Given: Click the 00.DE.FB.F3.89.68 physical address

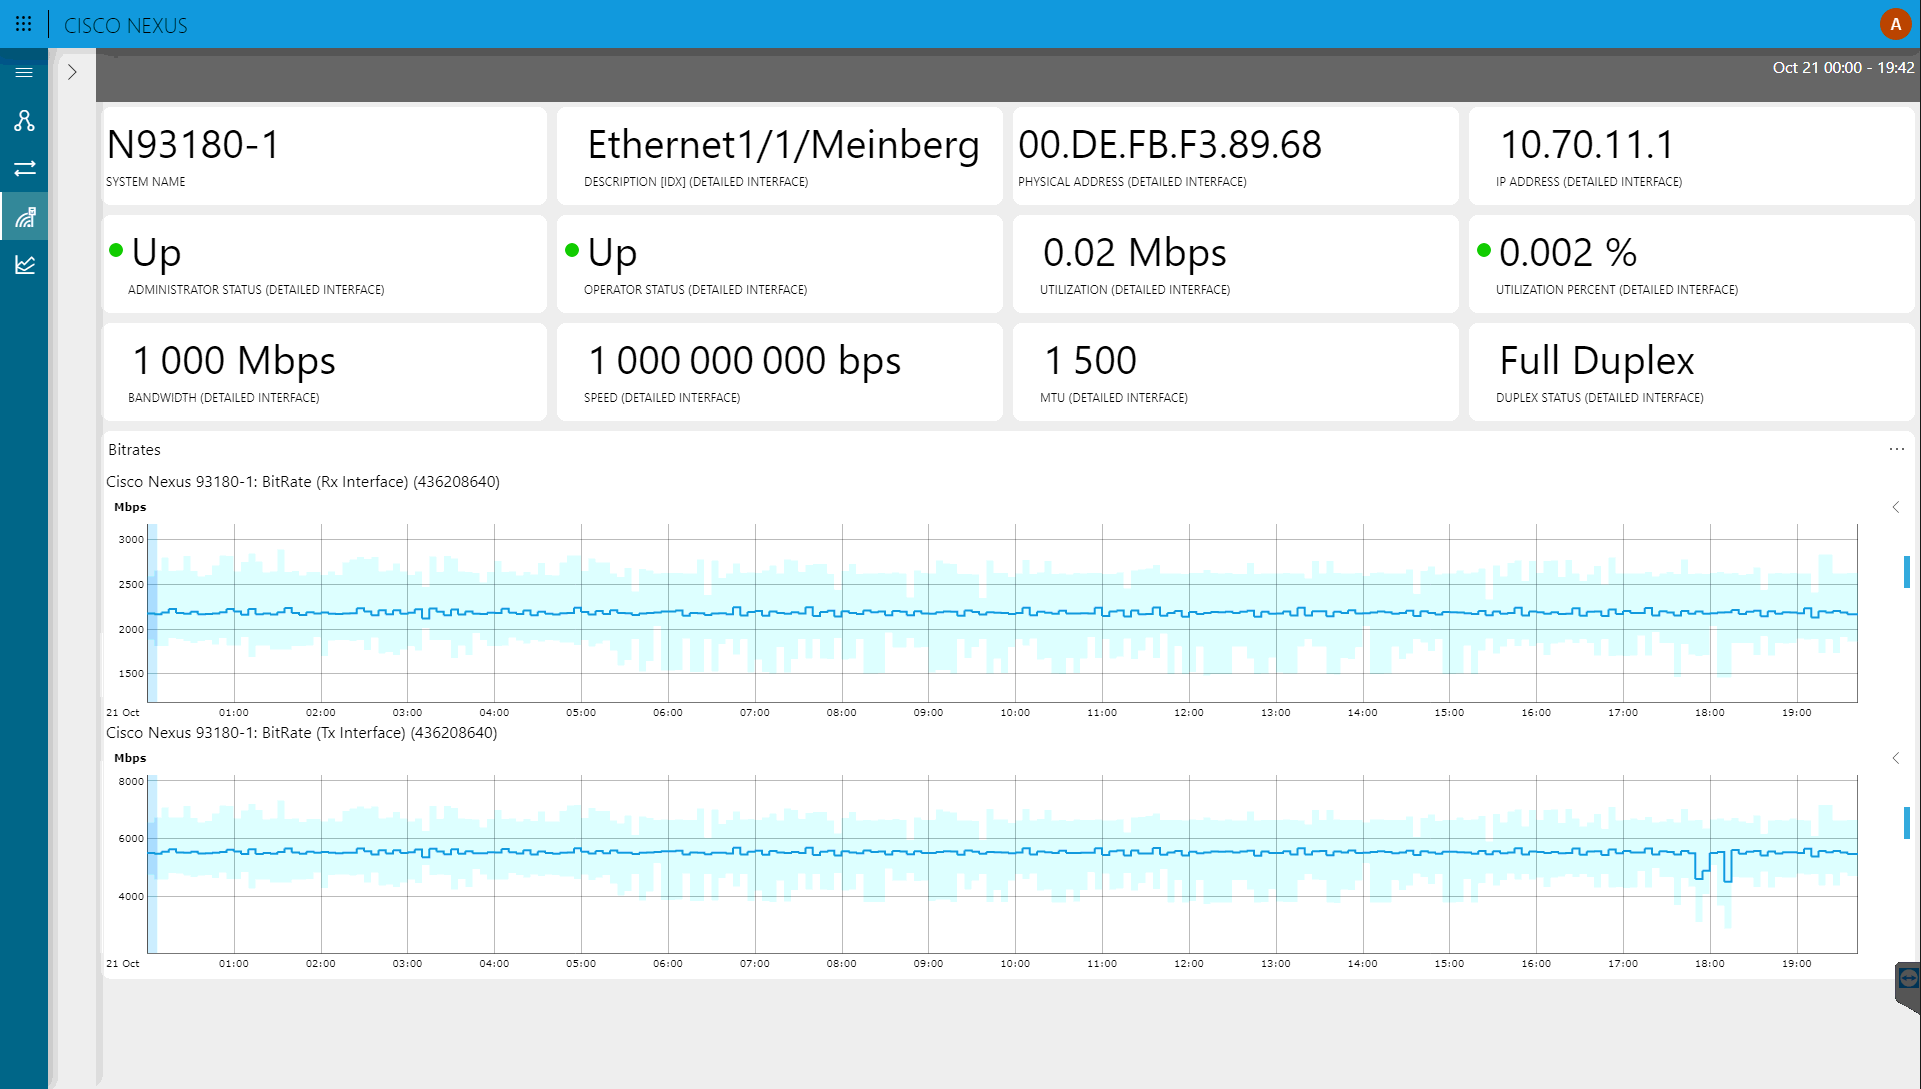Looking at the screenshot, I should pos(1170,145).
